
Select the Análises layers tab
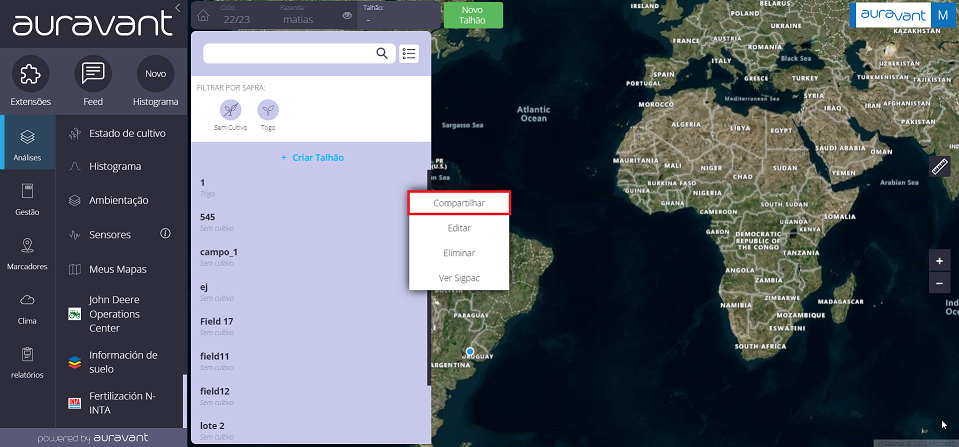point(28,142)
